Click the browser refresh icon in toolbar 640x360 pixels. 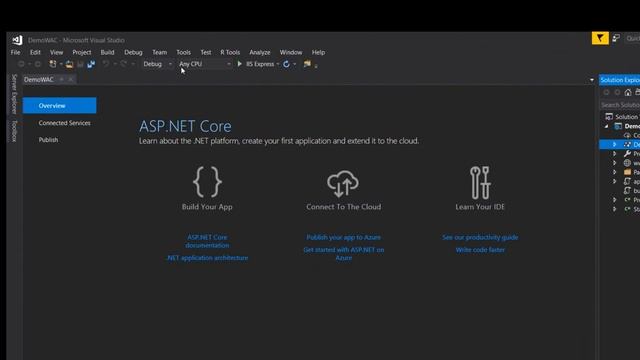(286, 64)
